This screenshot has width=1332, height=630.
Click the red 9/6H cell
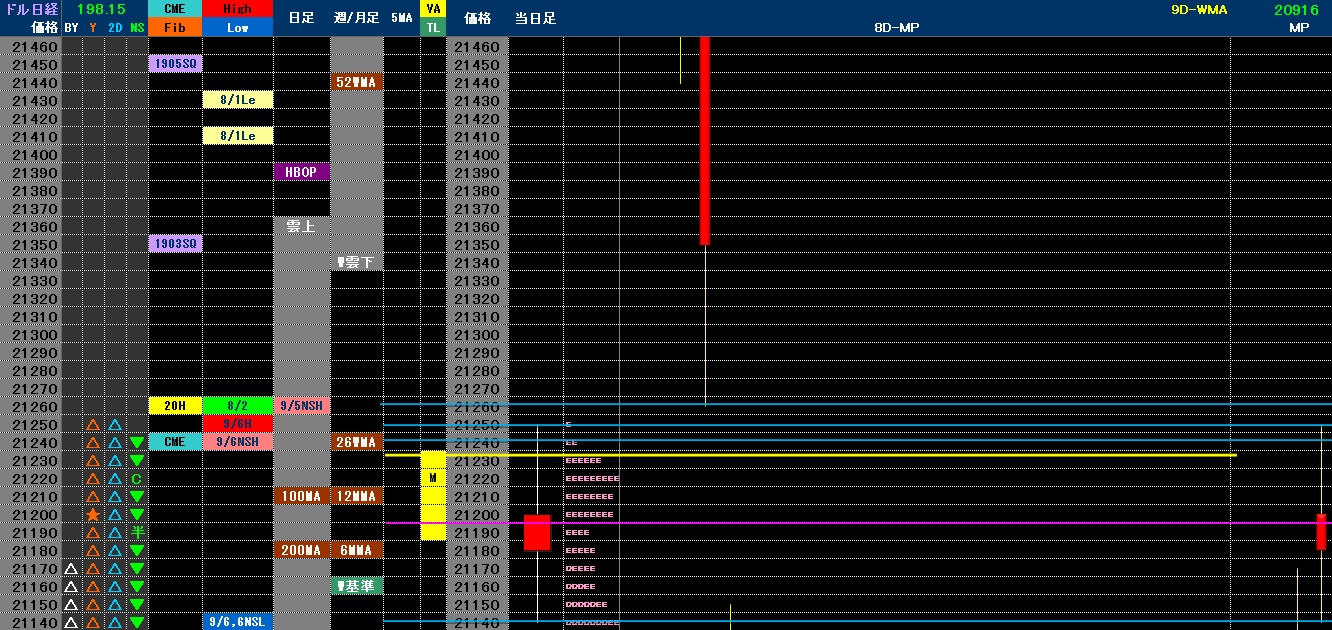click(x=237, y=424)
